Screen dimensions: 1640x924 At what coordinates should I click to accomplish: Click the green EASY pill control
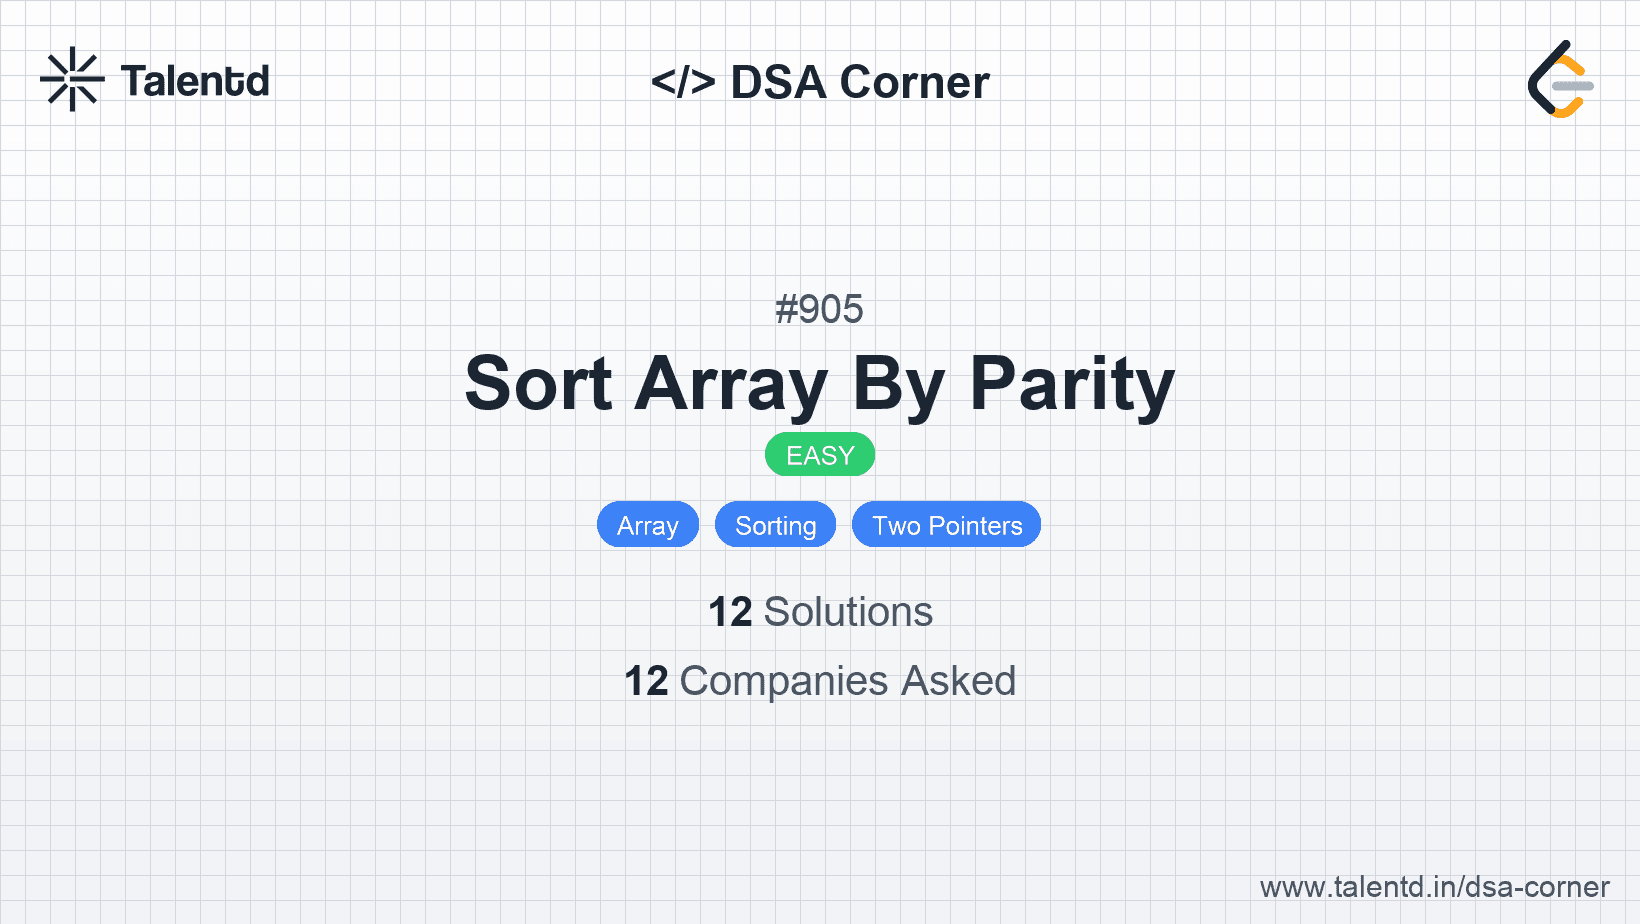(x=819, y=454)
